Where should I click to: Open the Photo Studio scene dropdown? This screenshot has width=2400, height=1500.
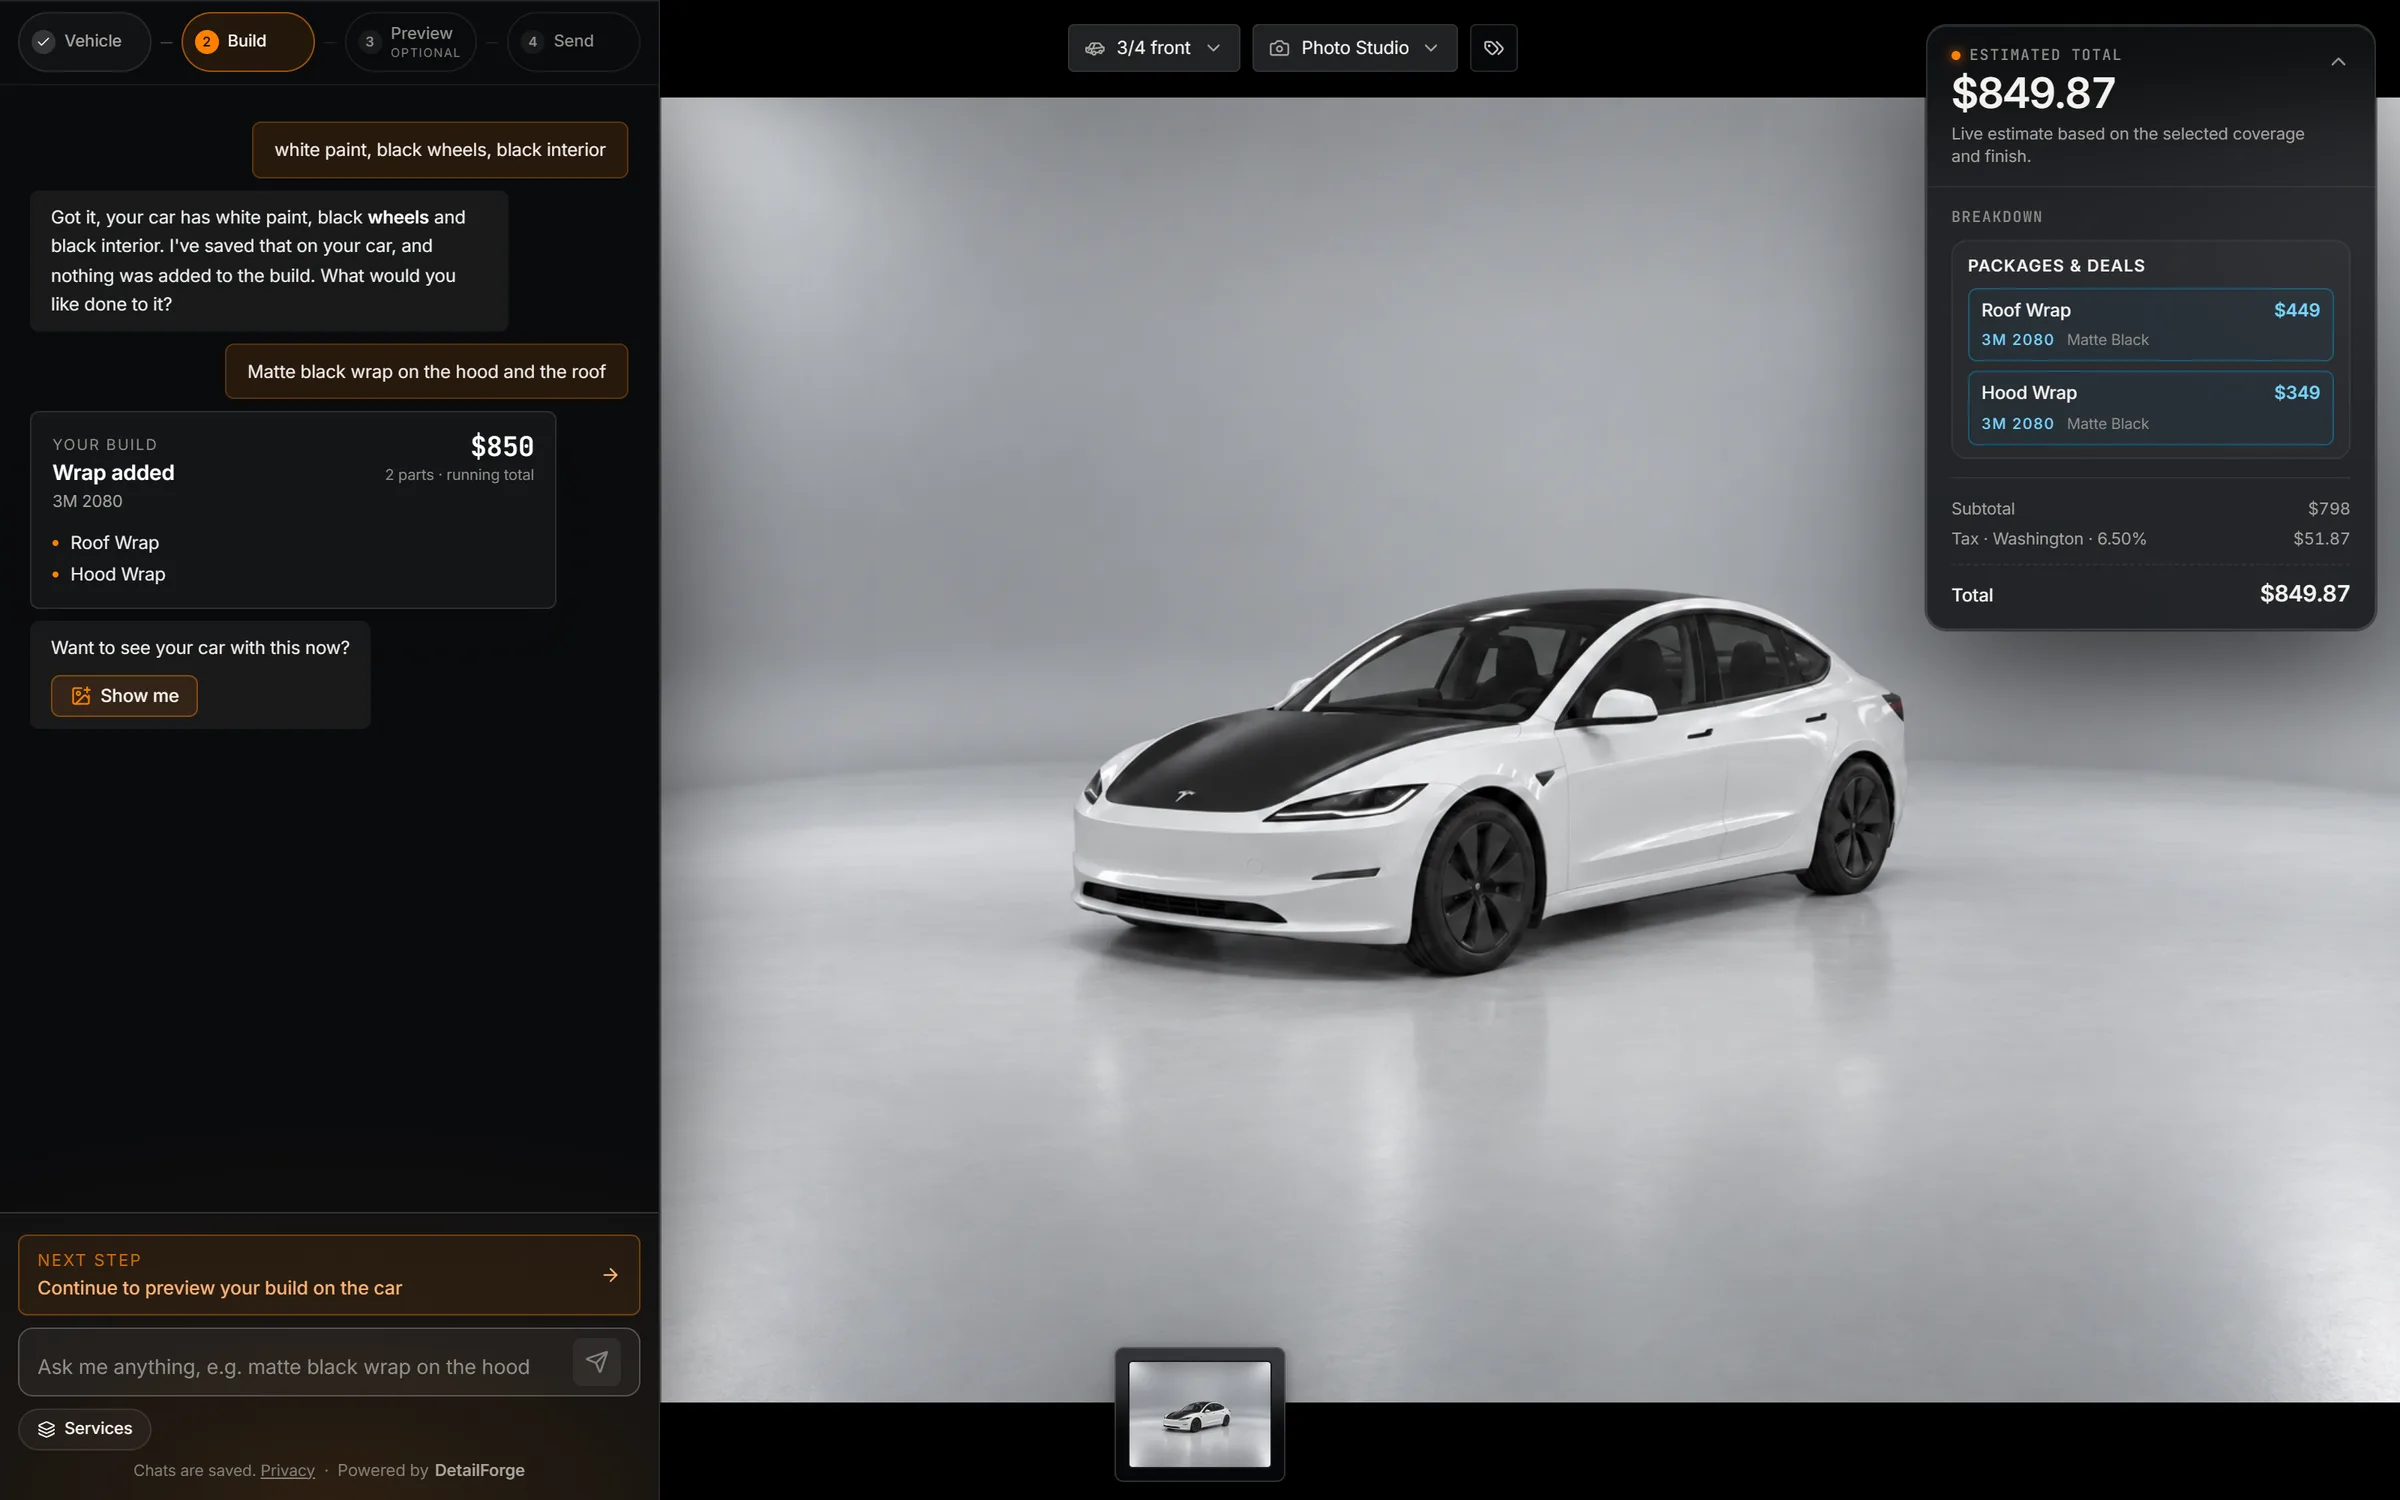(1354, 48)
